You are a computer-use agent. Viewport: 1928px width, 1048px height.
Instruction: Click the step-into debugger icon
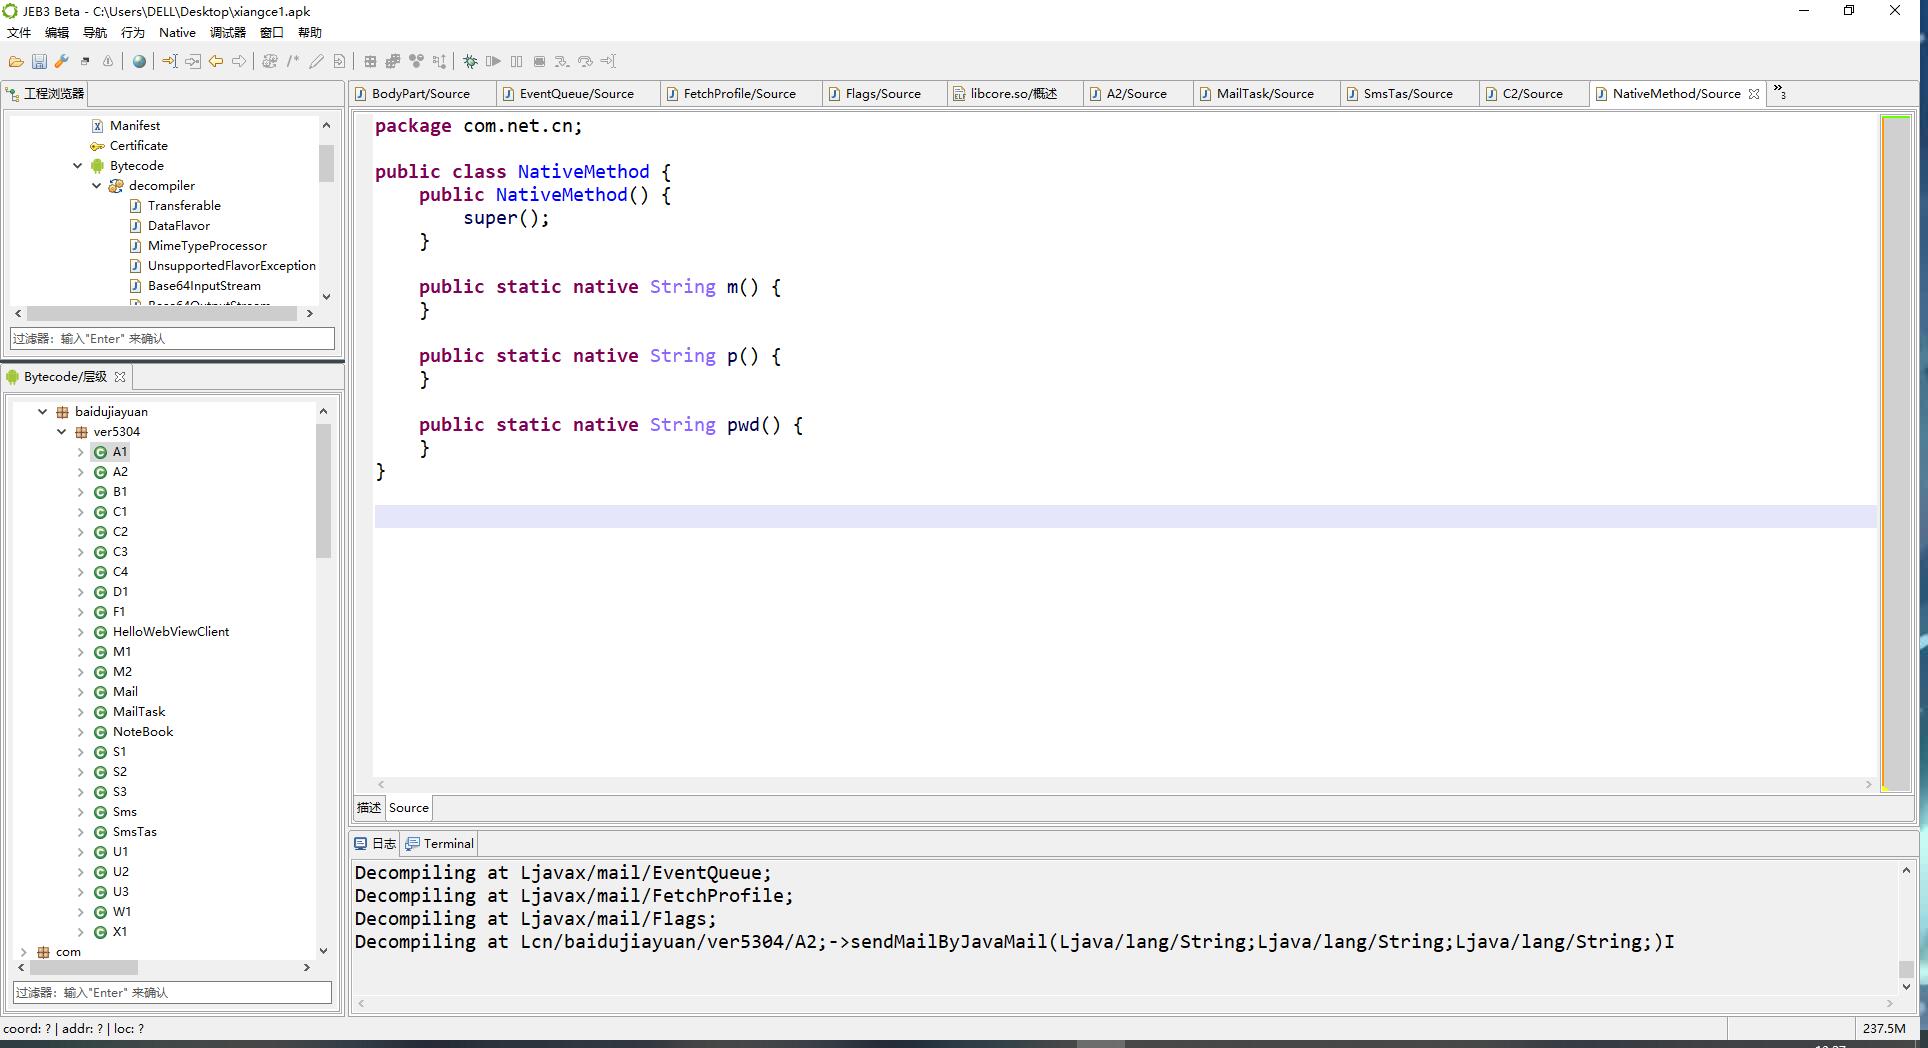tap(562, 61)
